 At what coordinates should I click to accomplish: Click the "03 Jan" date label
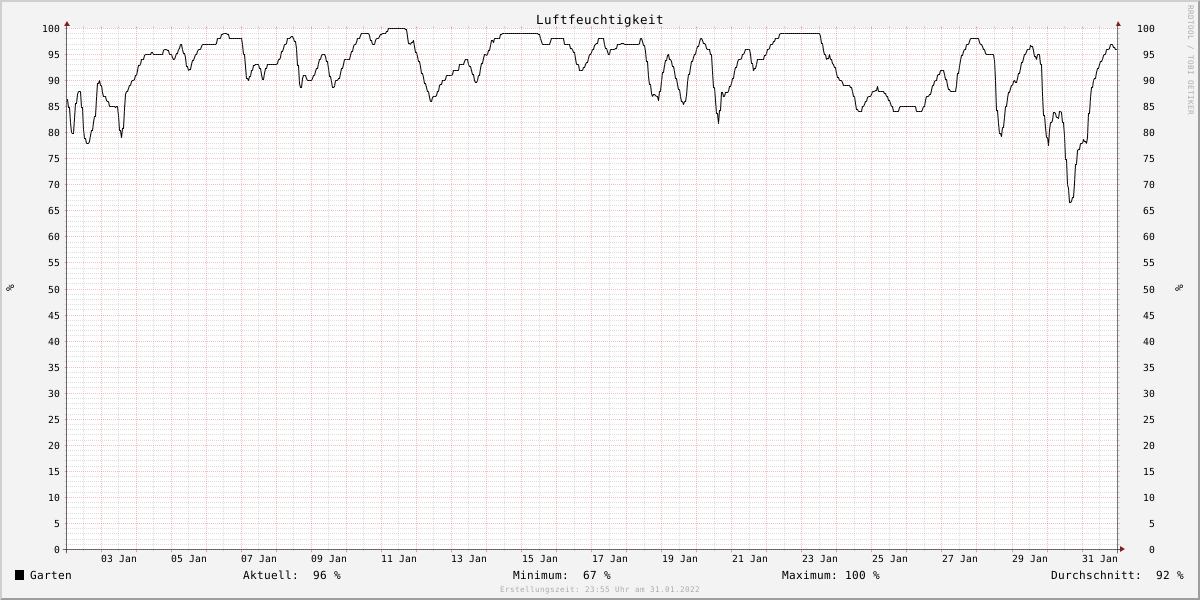[x=119, y=559]
